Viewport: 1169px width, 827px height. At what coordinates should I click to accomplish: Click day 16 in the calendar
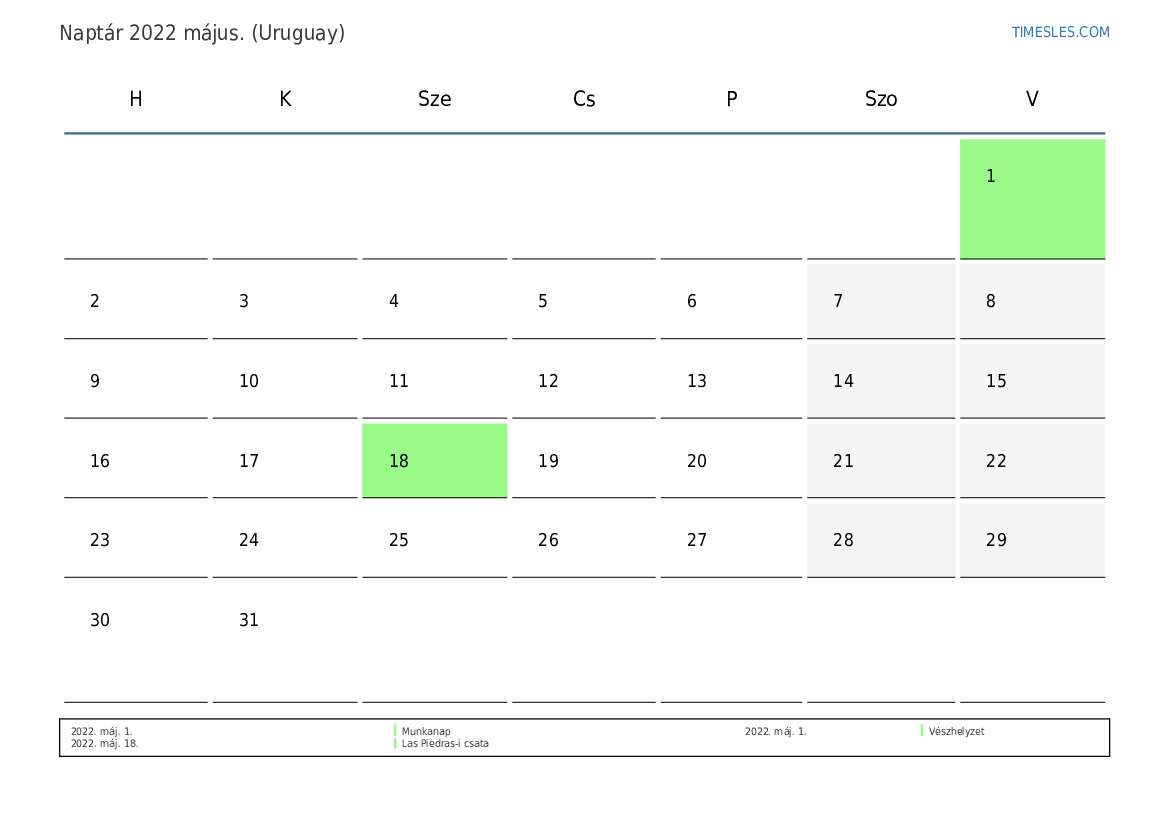coord(136,460)
